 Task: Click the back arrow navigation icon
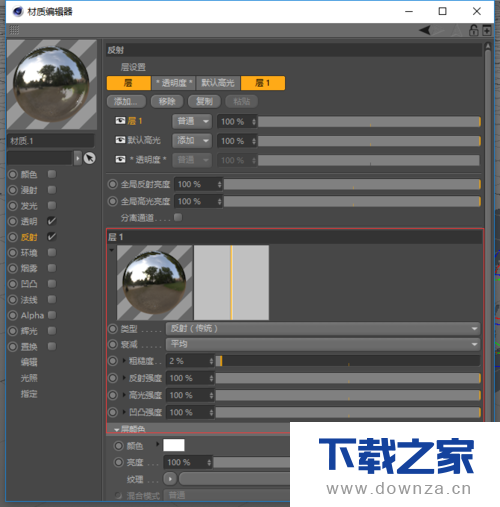[x=425, y=30]
